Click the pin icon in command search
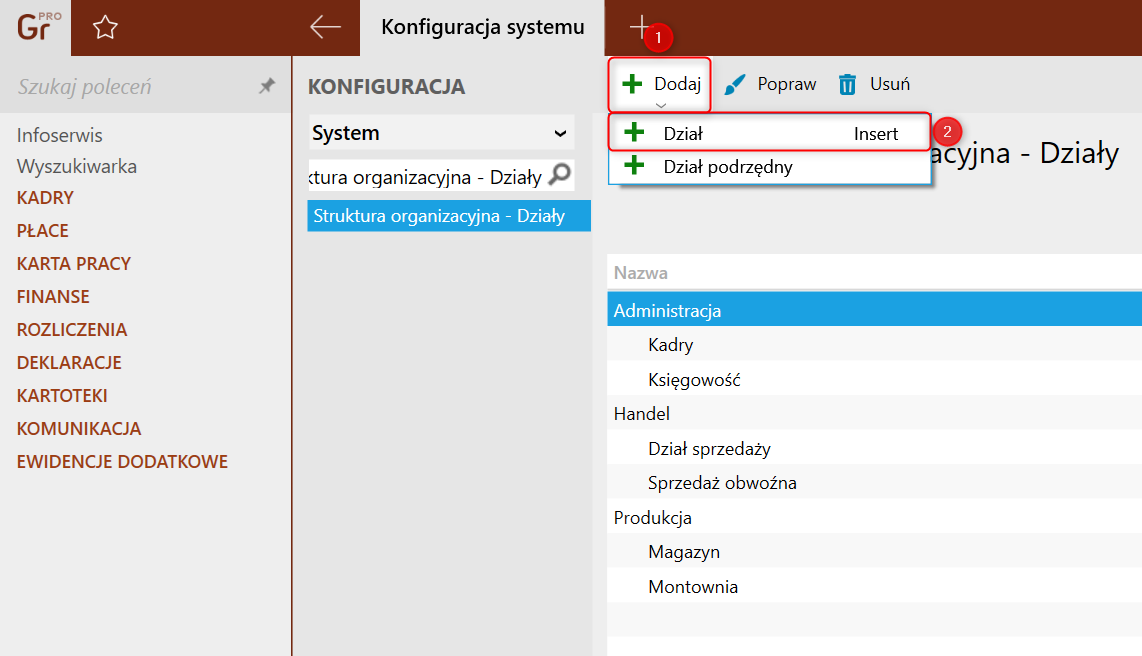 pyautogui.click(x=267, y=87)
